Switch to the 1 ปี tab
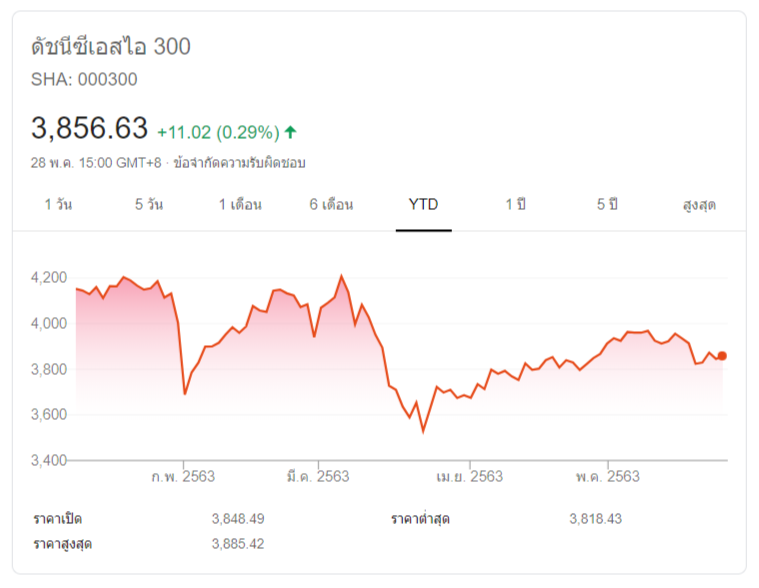The image size is (759, 588). (515, 205)
